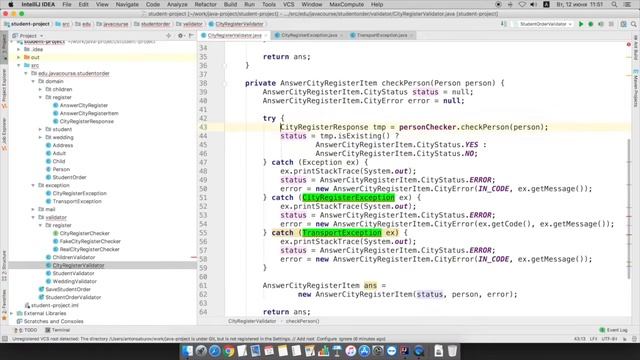Toggle the Ant Build side panel
The width and height of the screenshot is (640, 360).
[636, 47]
